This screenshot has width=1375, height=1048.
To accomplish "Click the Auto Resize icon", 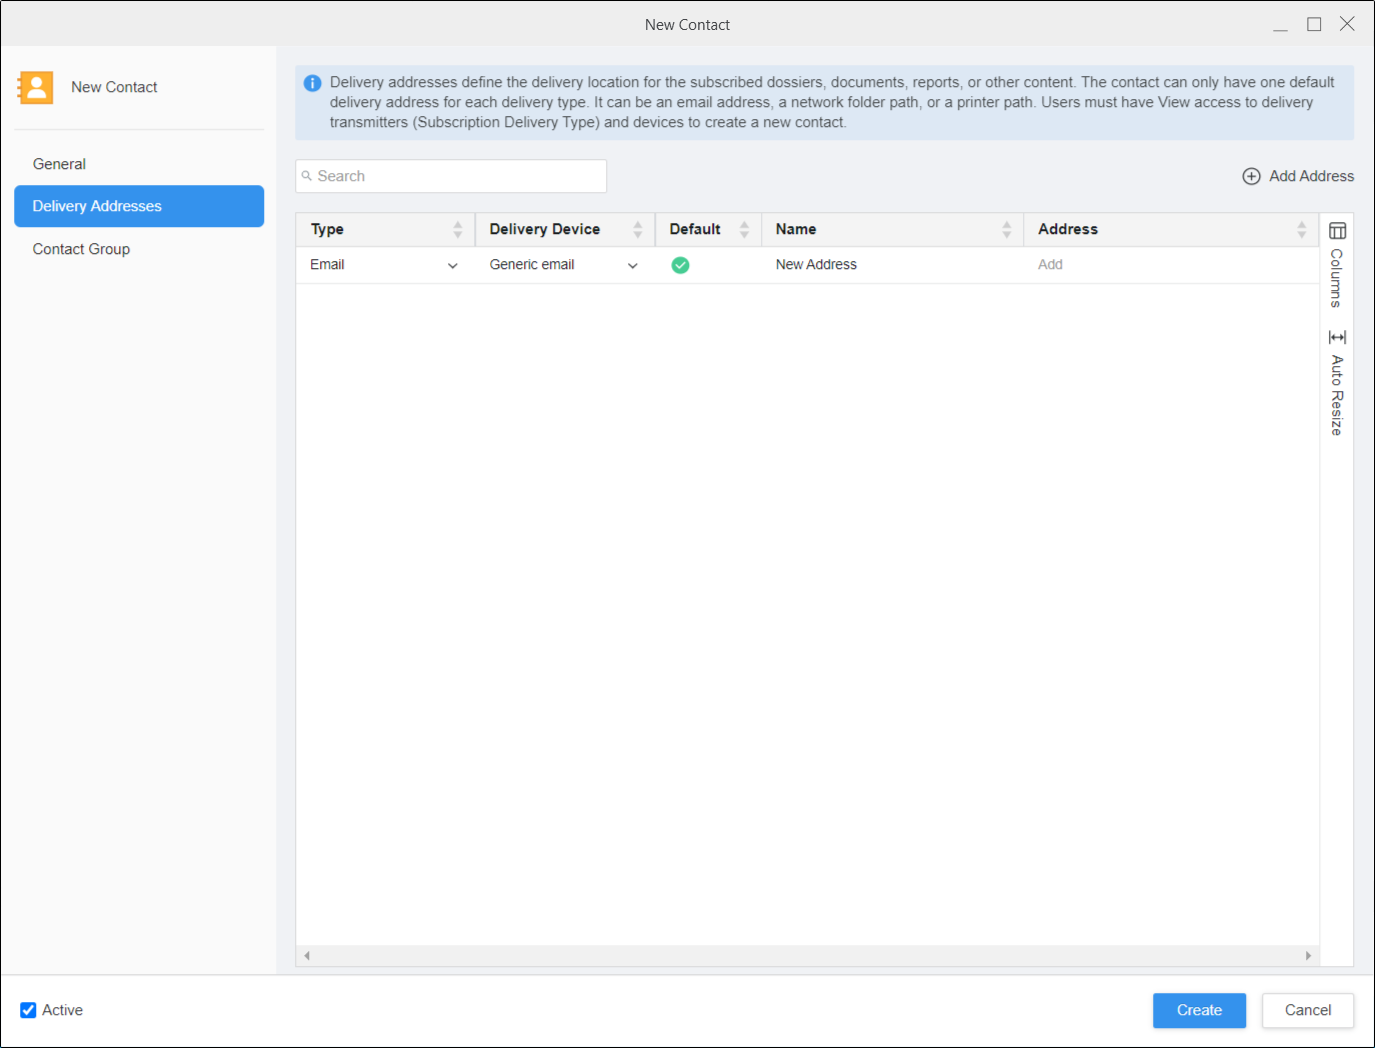I will pos(1337,337).
